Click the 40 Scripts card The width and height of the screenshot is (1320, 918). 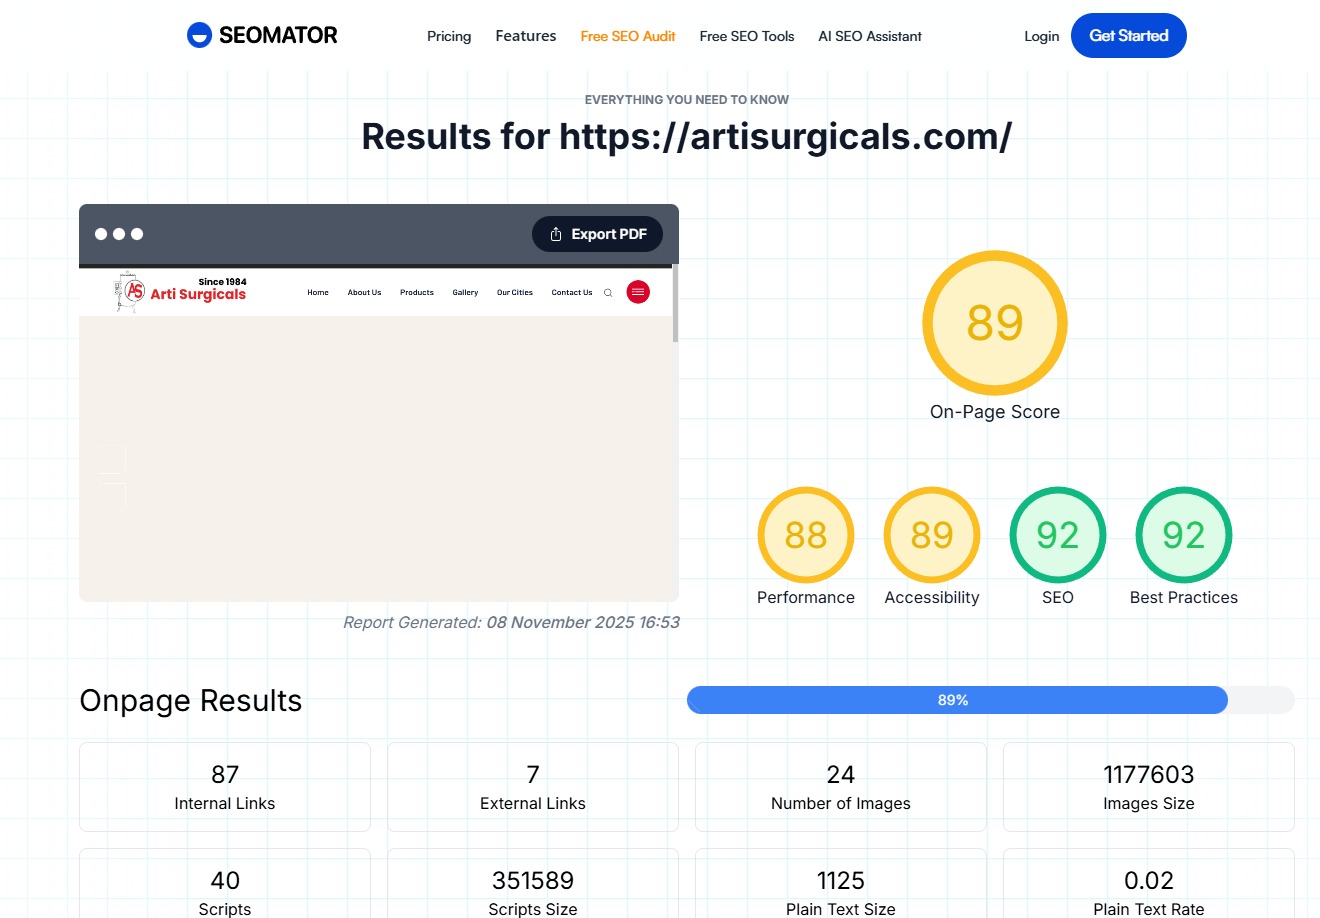pos(225,884)
